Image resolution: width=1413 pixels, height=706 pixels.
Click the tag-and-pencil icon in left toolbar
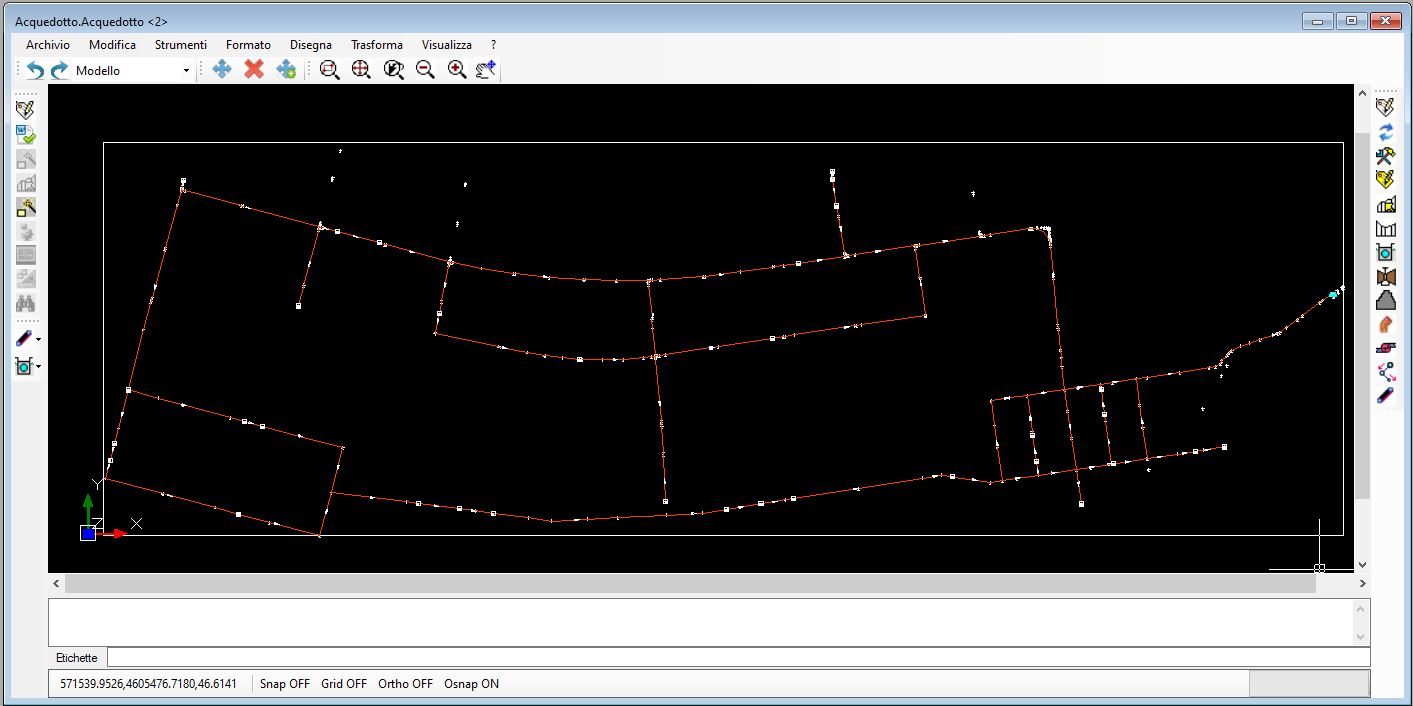pyautogui.click(x=26, y=110)
